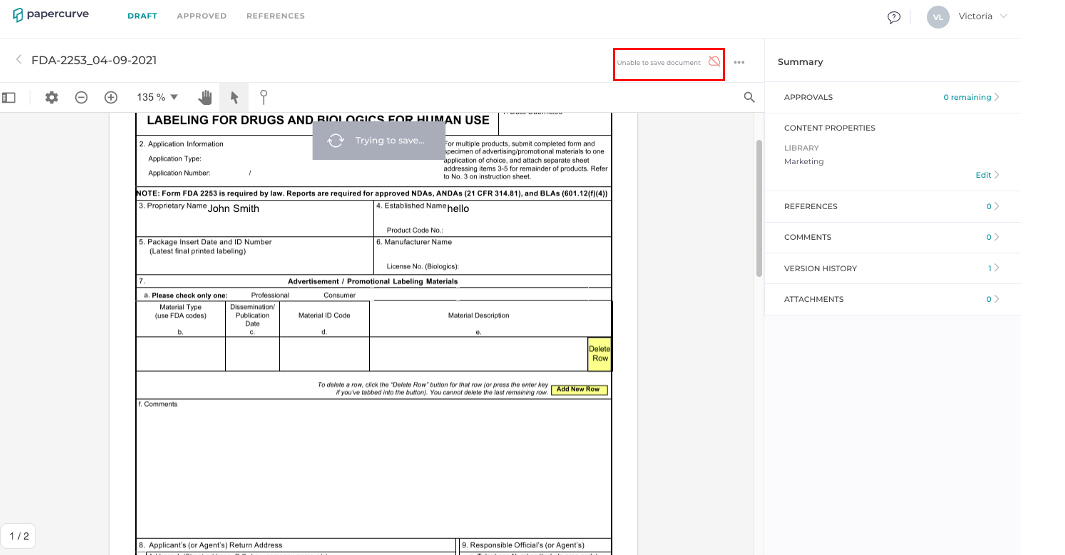Click the Delete Row button
Image resolution: width=1065 pixels, height=555 pixels.
pos(599,354)
